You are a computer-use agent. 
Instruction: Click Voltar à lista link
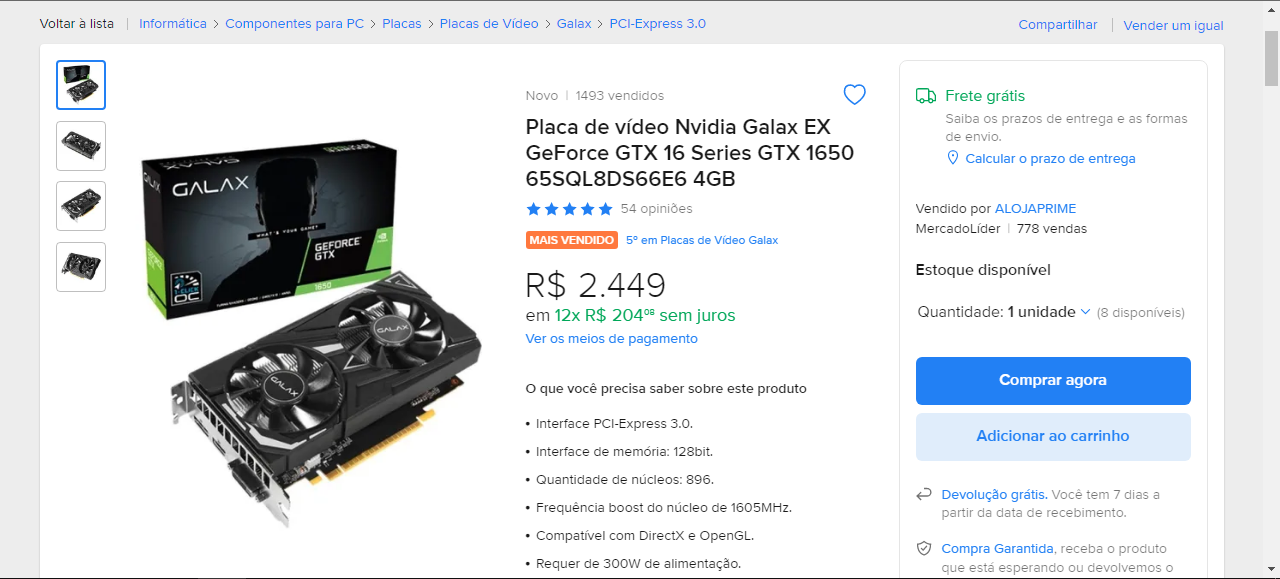tap(77, 23)
